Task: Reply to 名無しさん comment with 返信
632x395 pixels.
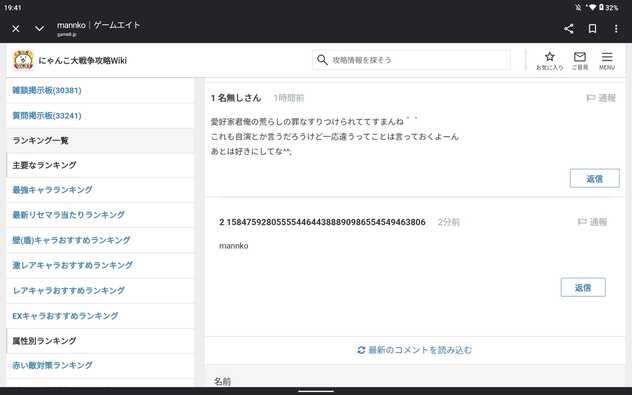Action: pyautogui.click(x=595, y=179)
